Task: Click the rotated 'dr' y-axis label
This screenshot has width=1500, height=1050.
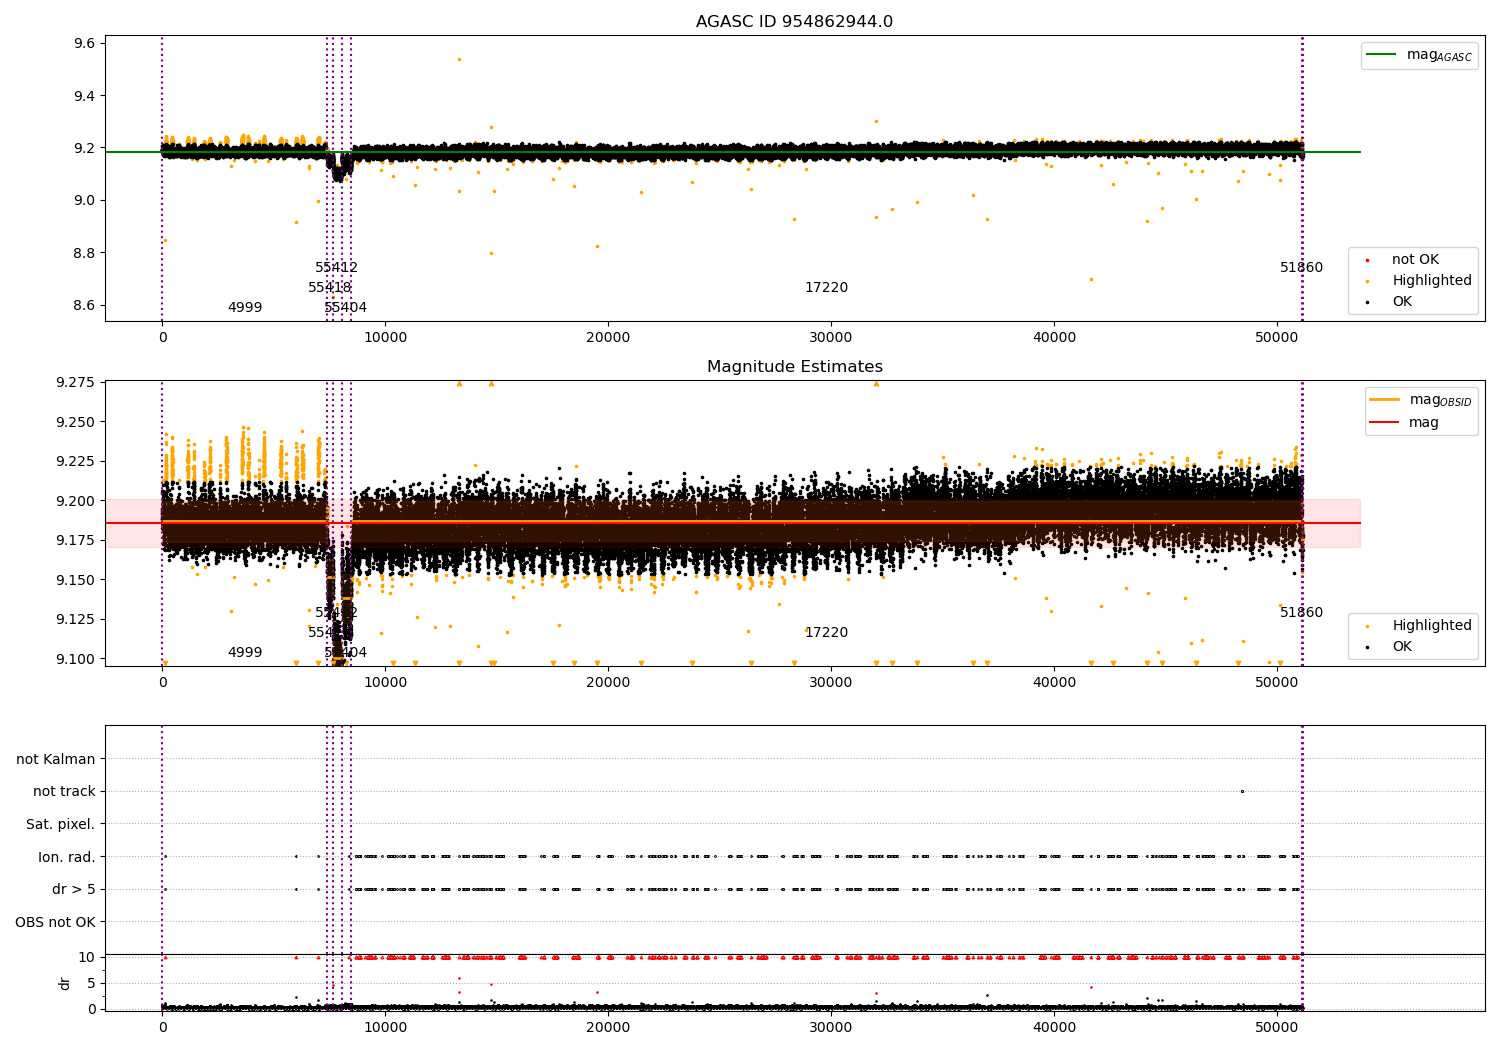Action: (x=65, y=983)
